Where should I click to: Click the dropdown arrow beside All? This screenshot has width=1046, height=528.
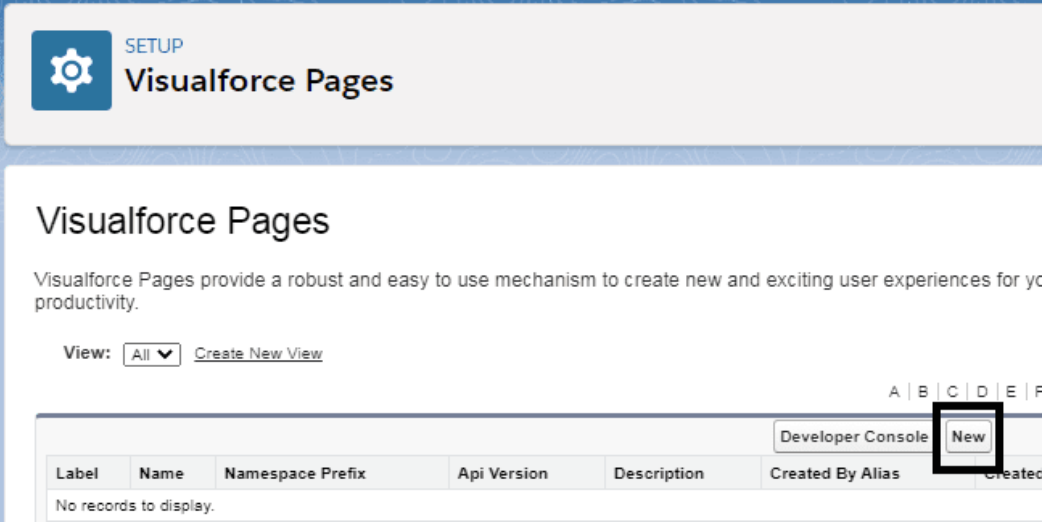click(165, 354)
